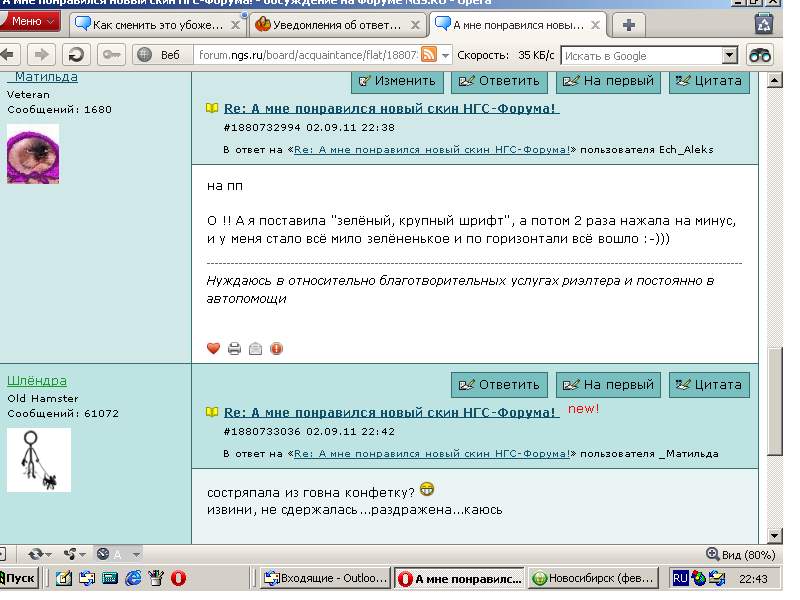
Task: Click the key password wand icon
Action: [x=110, y=55]
